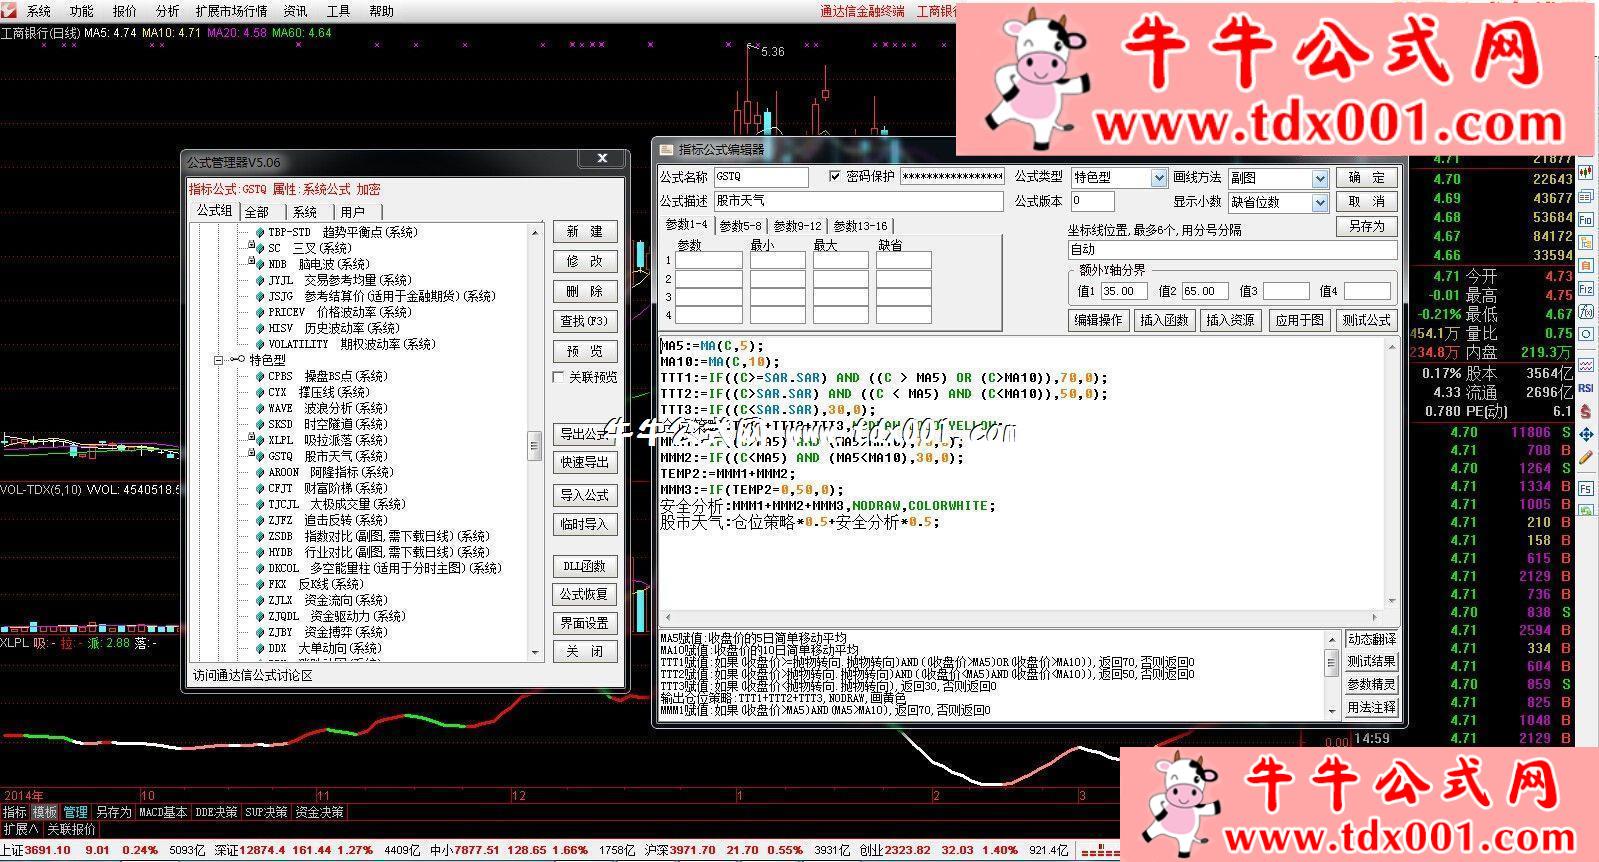Click the 临时导入 button
This screenshot has height=862, width=1599.
[x=585, y=524]
